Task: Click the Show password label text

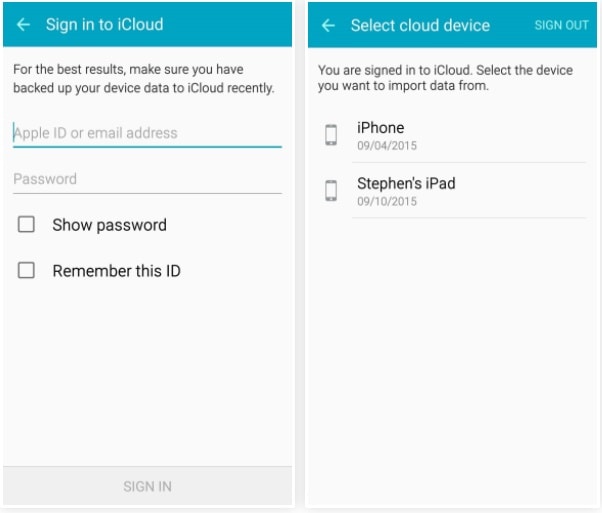Action: tap(109, 225)
